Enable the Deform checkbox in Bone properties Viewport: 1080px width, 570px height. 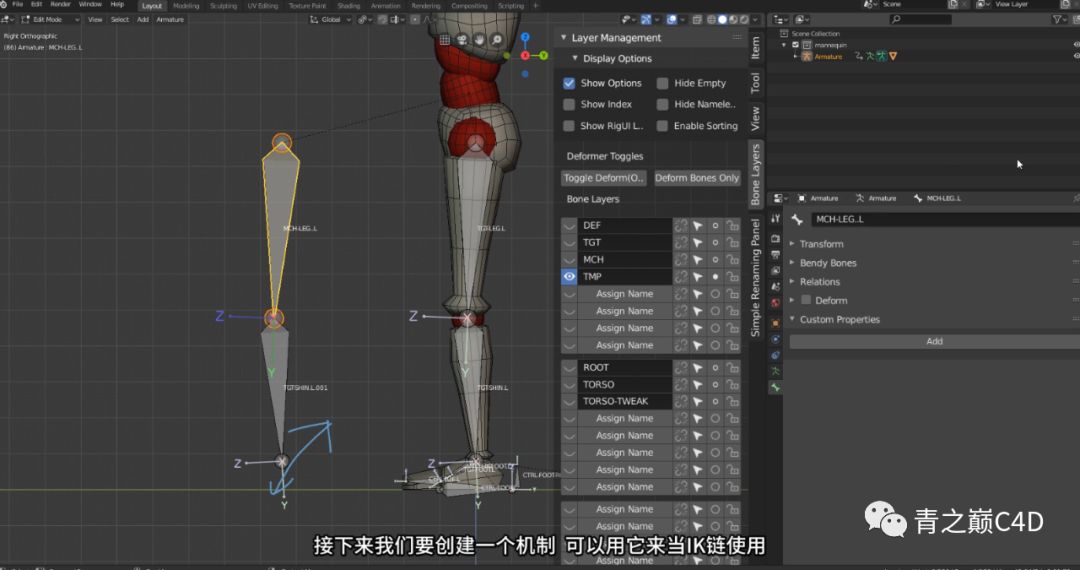coord(806,300)
